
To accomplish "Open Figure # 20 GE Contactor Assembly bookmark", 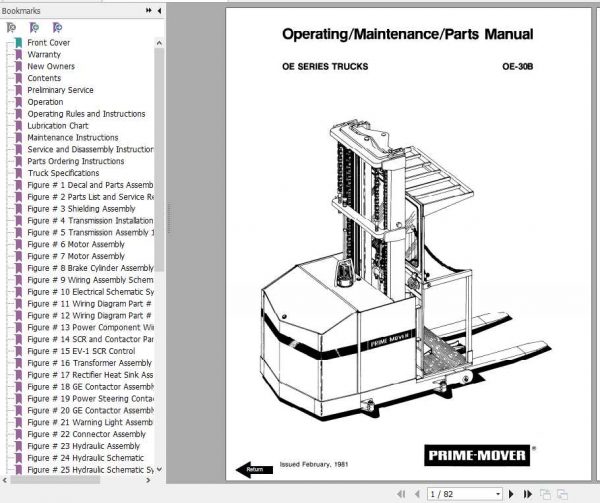I will (x=90, y=410).
